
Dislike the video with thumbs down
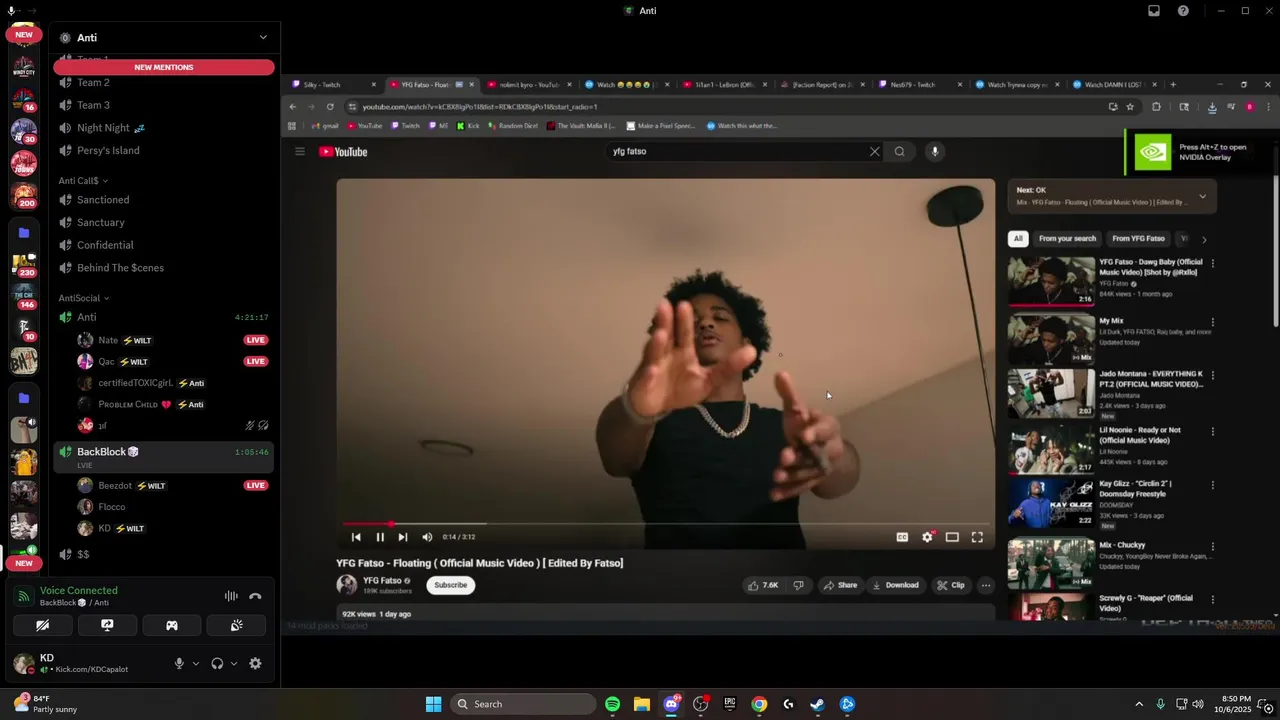pyautogui.click(x=798, y=585)
